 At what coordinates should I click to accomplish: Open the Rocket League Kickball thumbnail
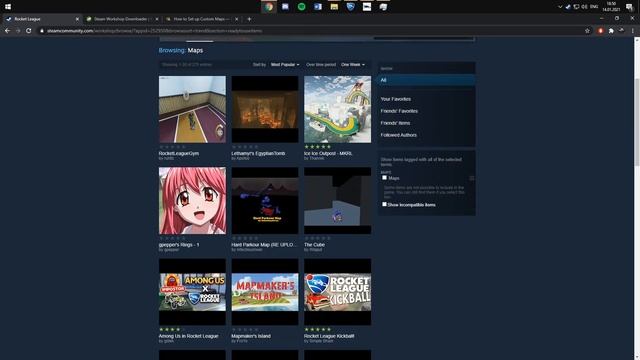click(338, 292)
